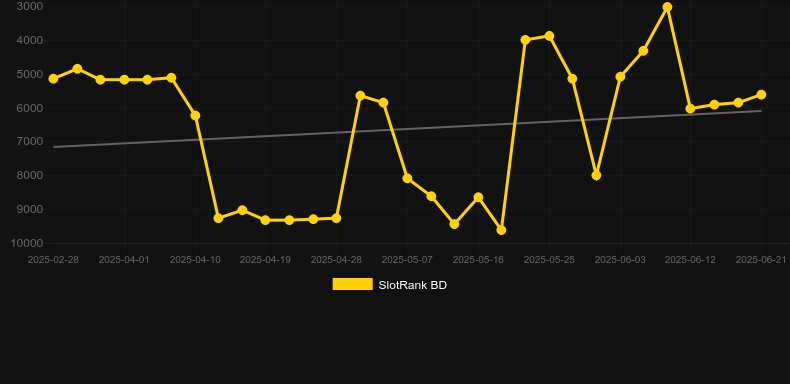
Task: Click the first data point at 2025-02-28
Action: coord(53,79)
